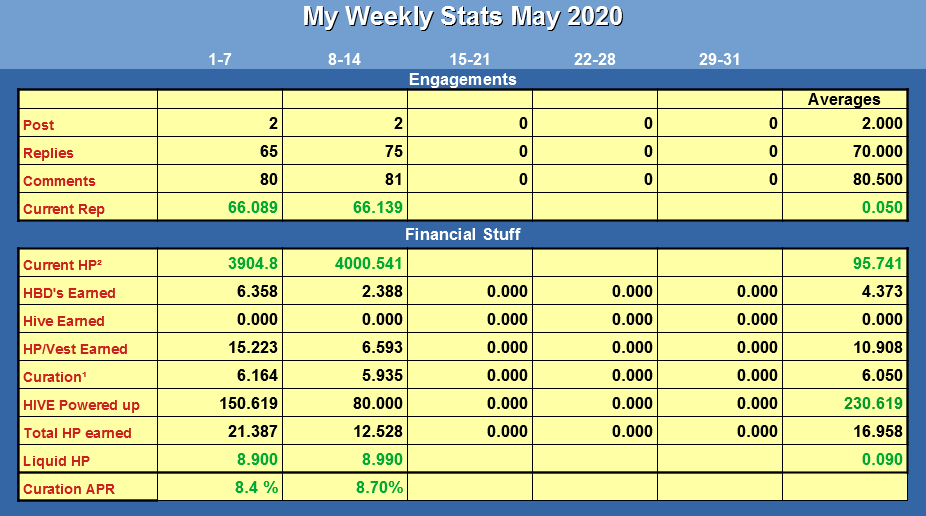Click the Current HP value '4000.541'

[369, 263]
